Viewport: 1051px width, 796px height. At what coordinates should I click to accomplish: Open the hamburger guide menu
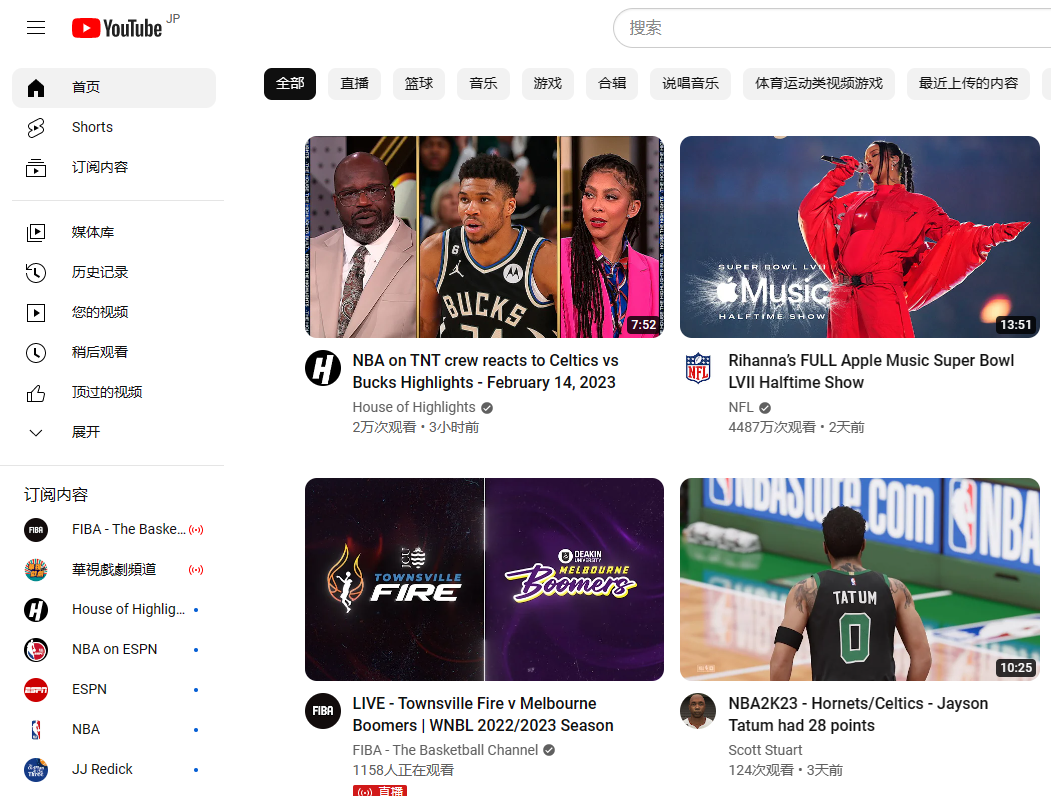(36, 27)
